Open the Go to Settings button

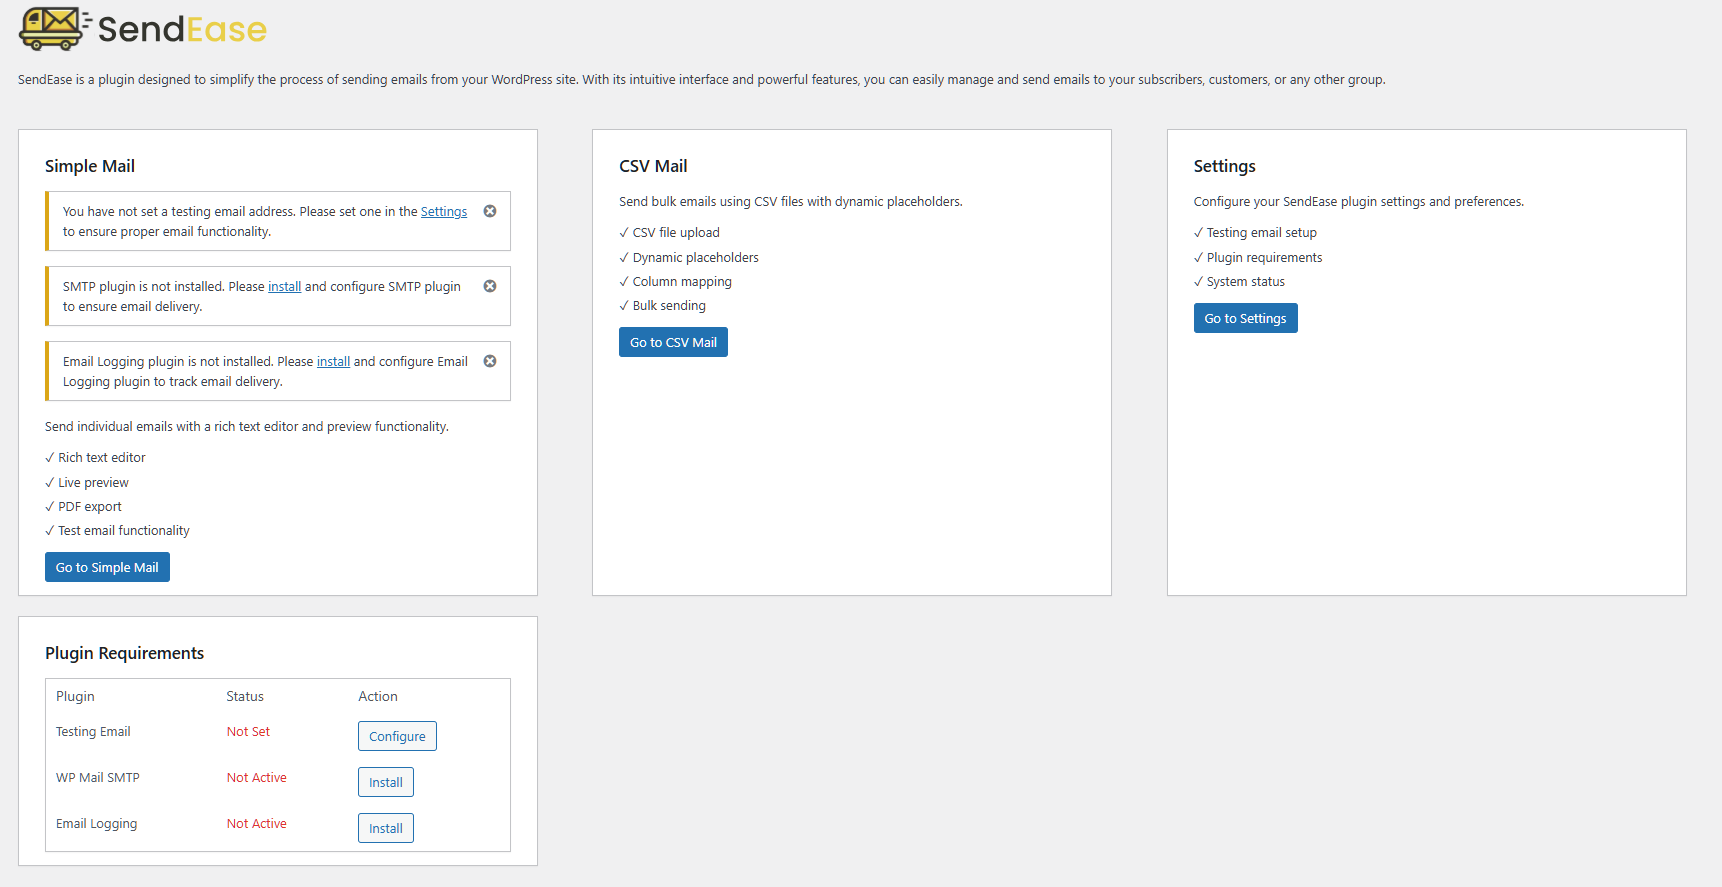[x=1245, y=318]
